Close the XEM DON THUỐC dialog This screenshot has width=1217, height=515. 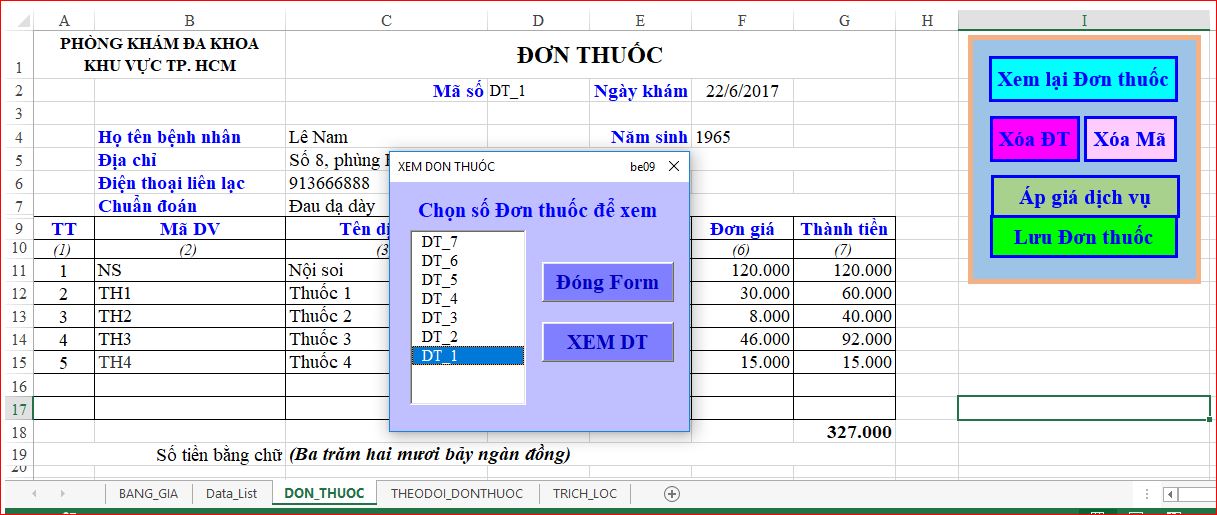(x=673, y=166)
